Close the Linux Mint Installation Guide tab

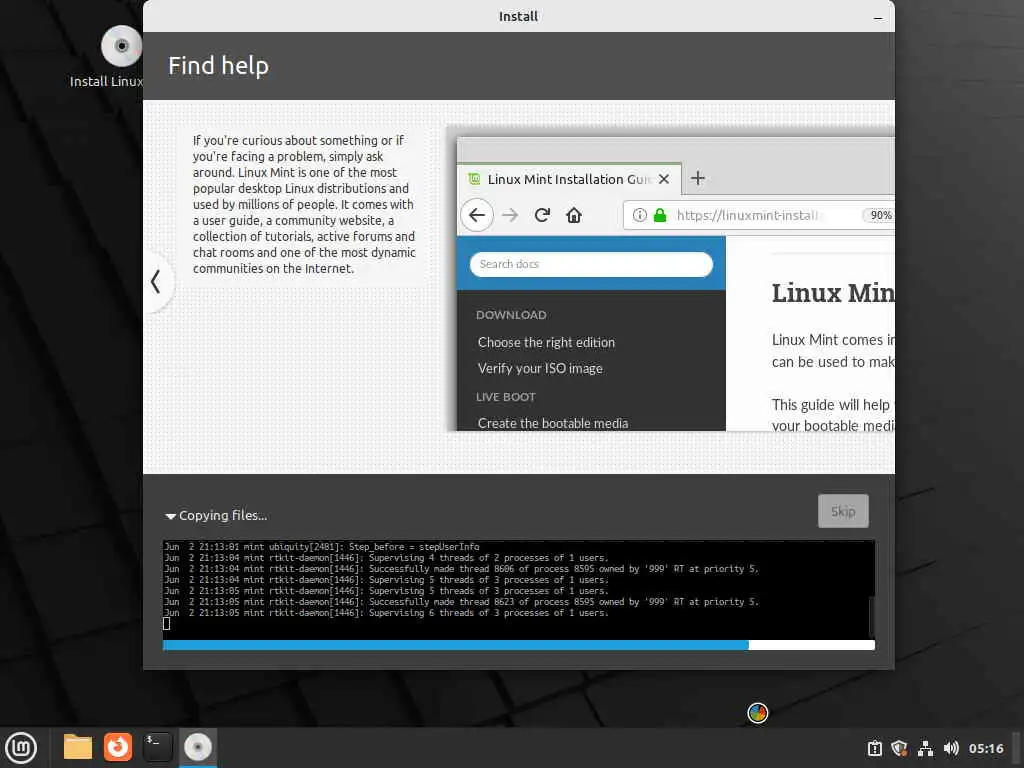point(664,179)
